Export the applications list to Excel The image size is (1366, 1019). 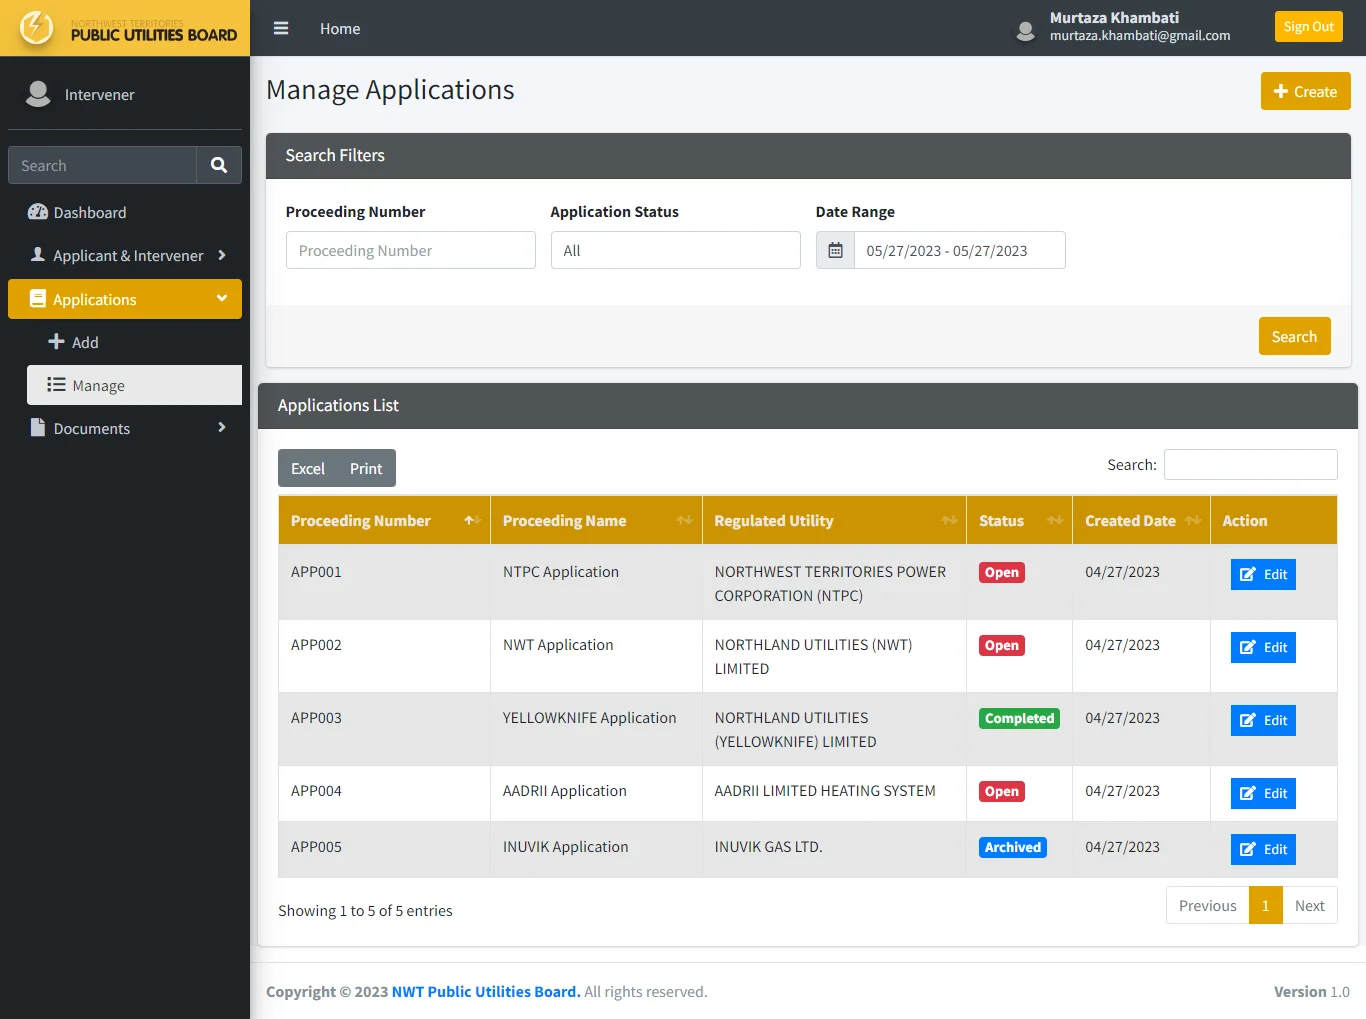coord(307,468)
